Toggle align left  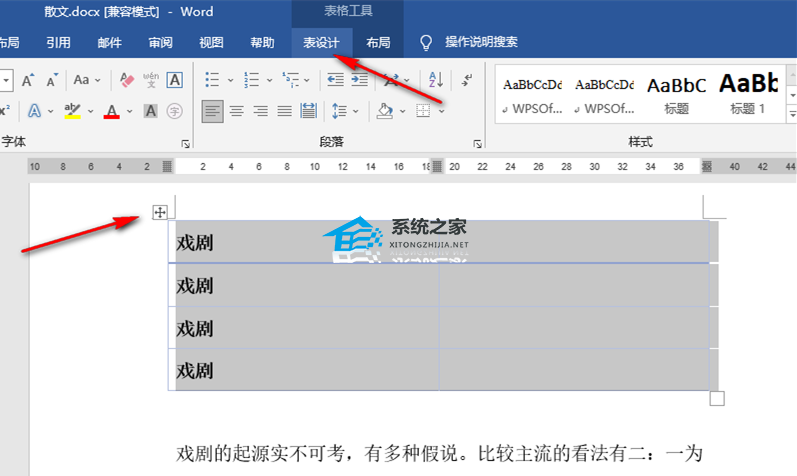212,110
